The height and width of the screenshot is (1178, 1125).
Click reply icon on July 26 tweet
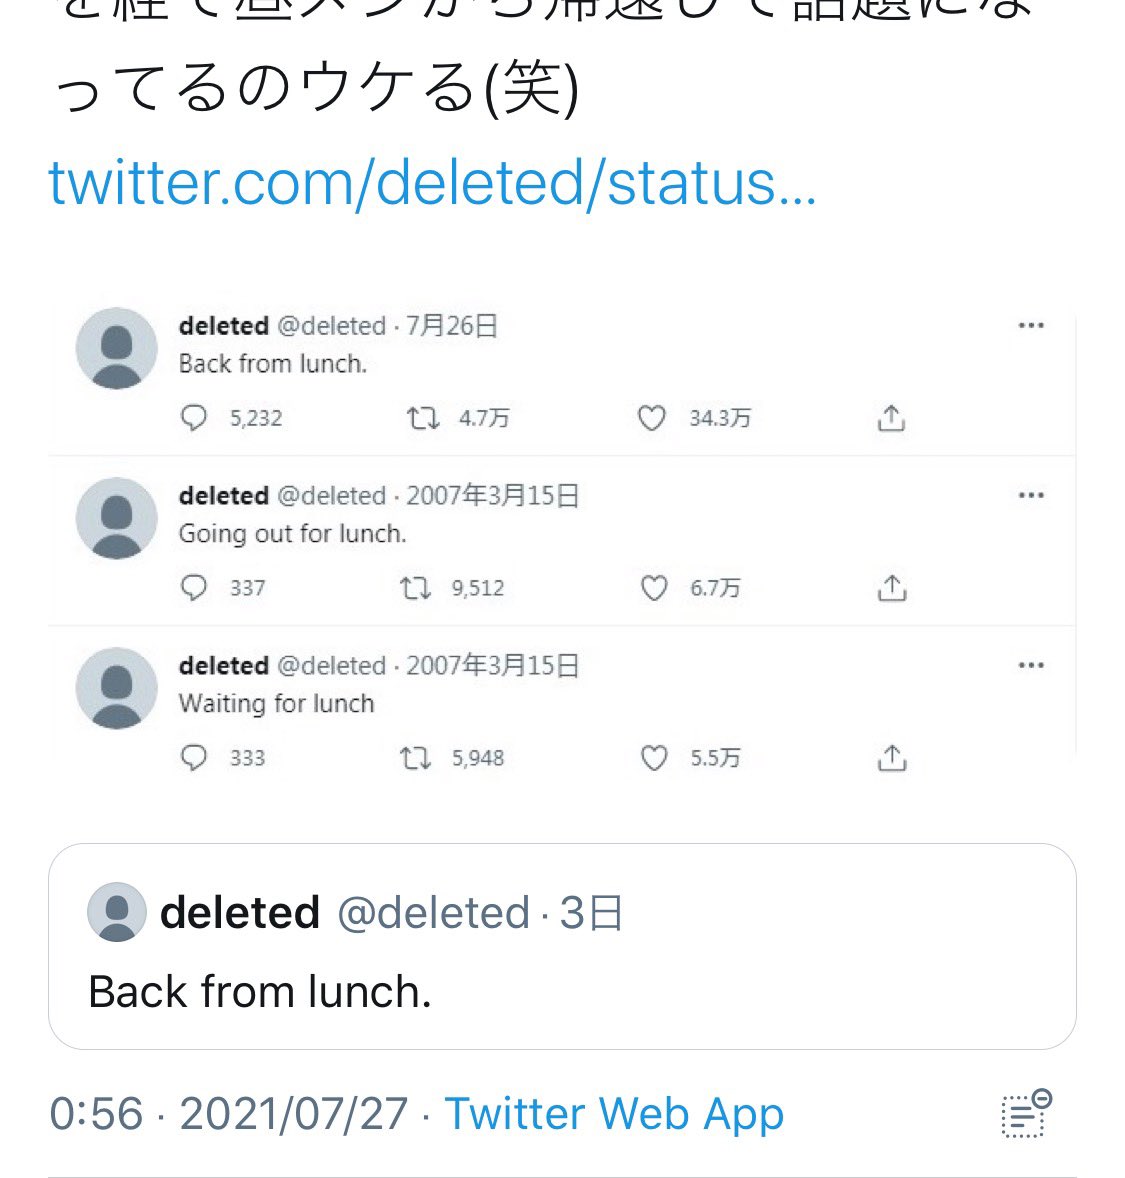pos(193,417)
